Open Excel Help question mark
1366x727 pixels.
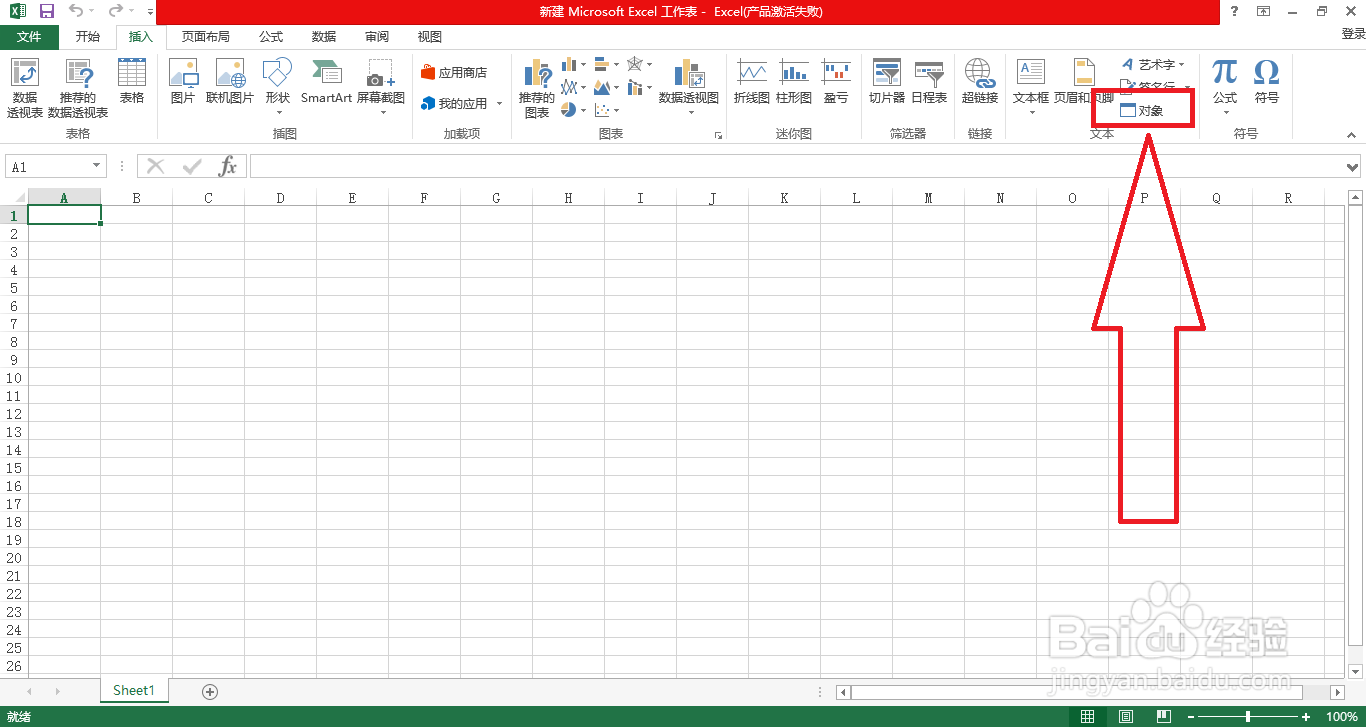pos(1235,12)
